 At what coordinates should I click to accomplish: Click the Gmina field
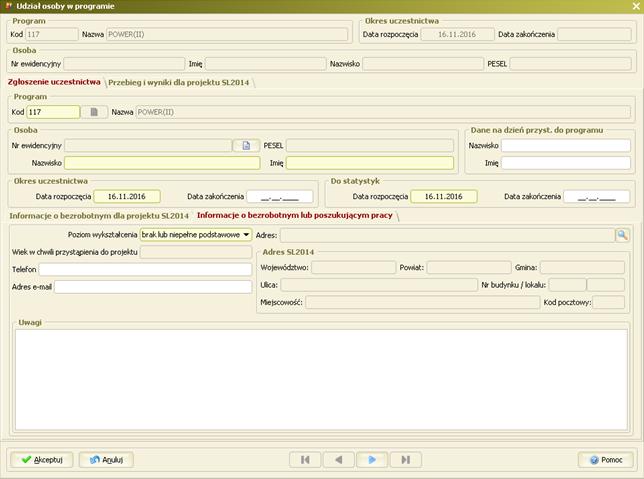[x=582, y=267]
